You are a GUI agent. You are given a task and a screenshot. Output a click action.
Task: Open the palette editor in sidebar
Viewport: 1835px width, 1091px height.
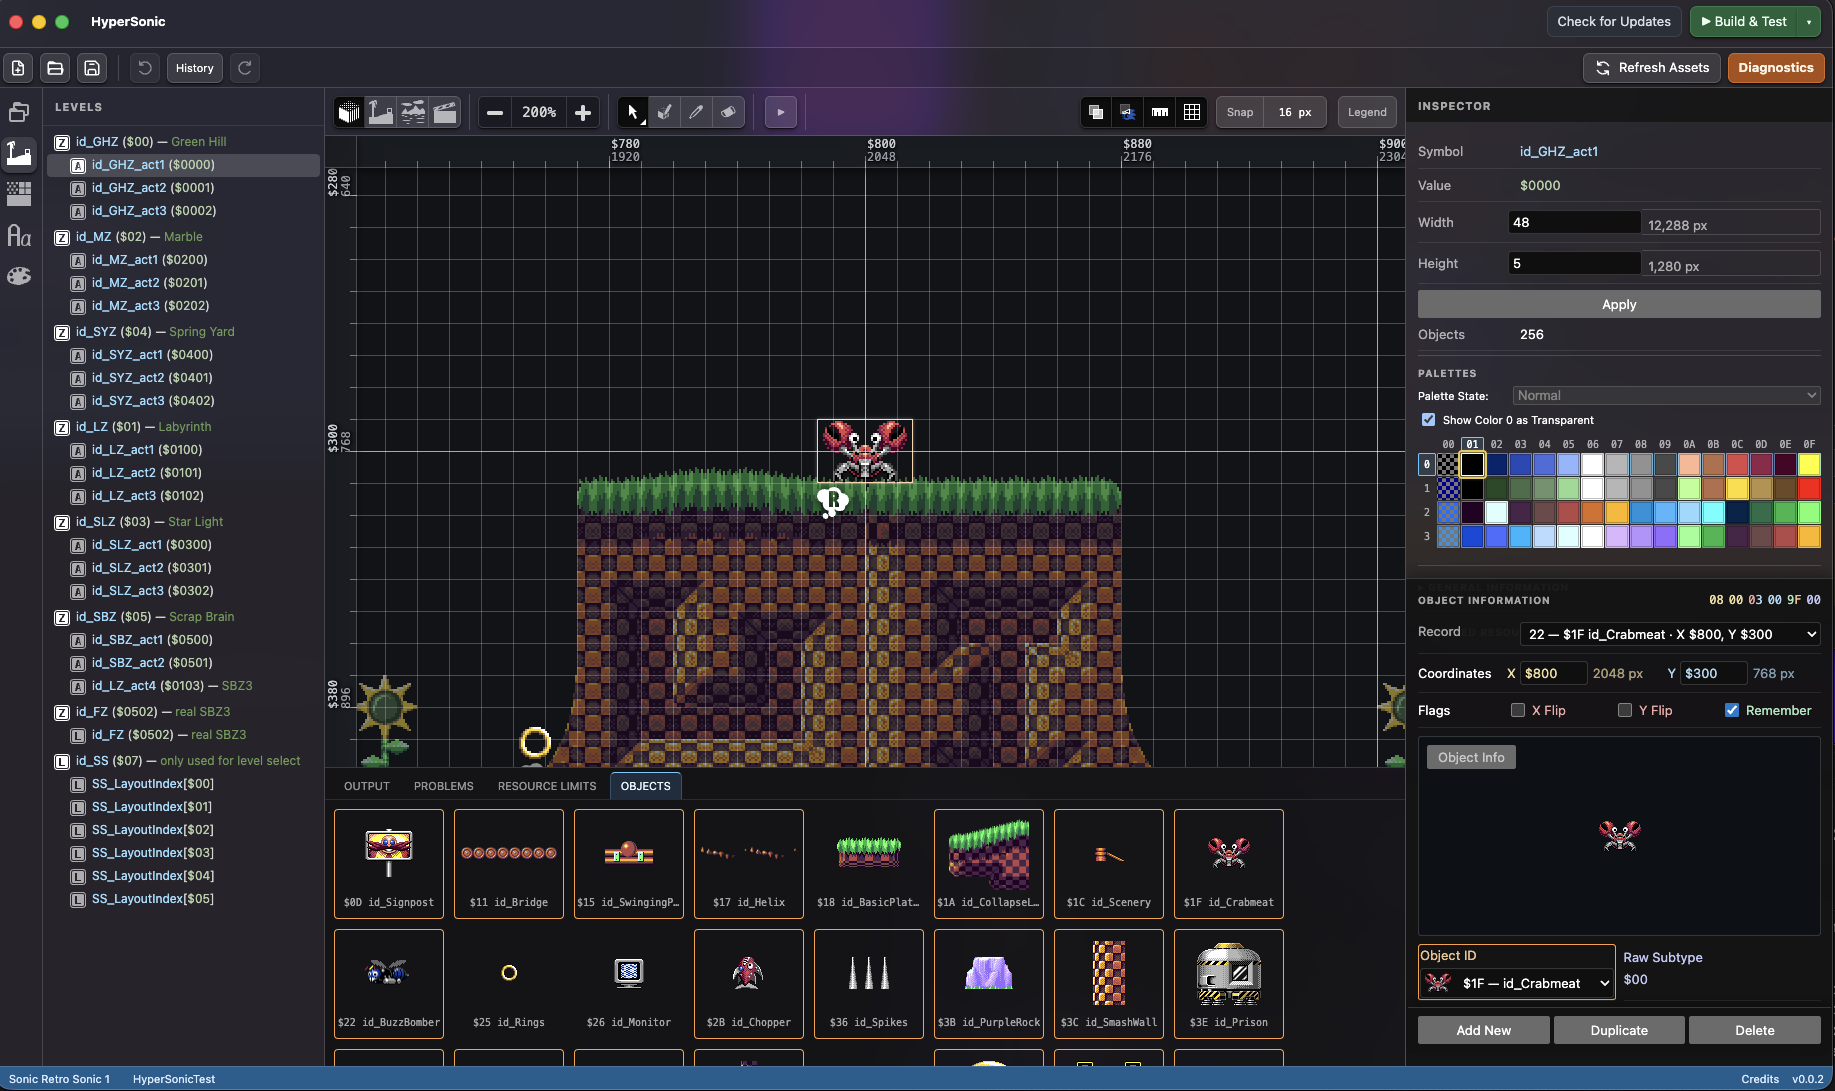pyautogui.click(x=19, y=276)
